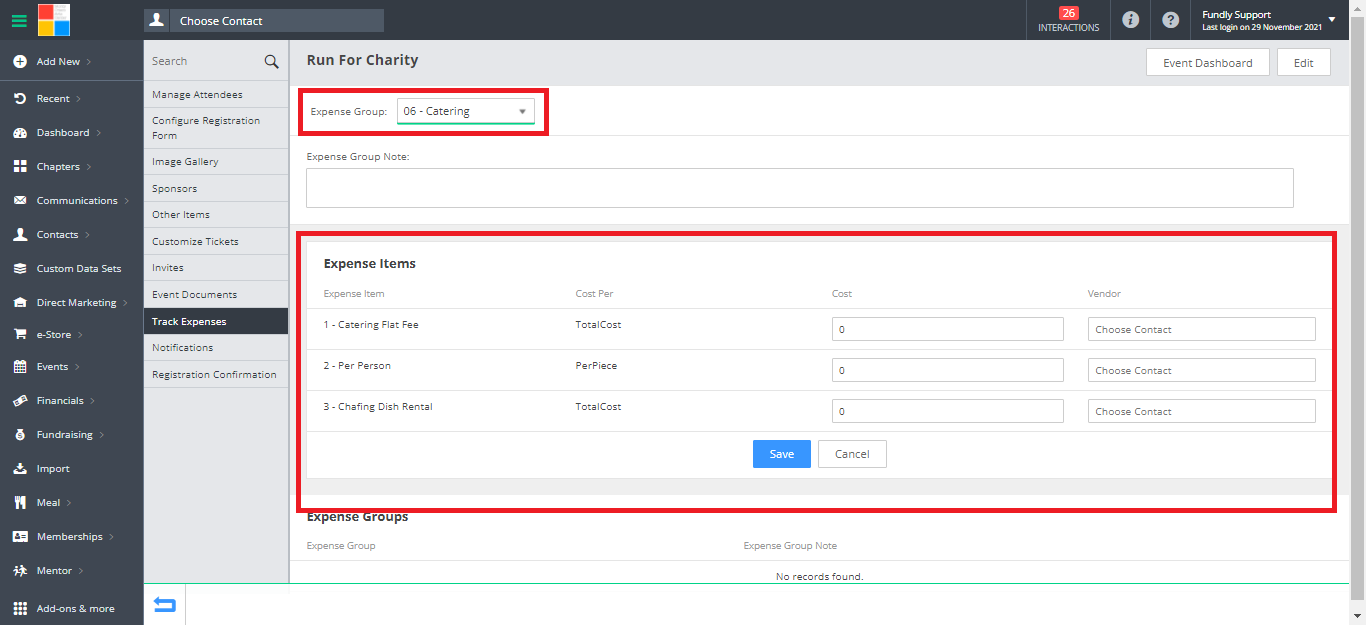Viewport: 1370px width, 625px height.
Task: Click the Import tray icon
Action: pos(20,469)
